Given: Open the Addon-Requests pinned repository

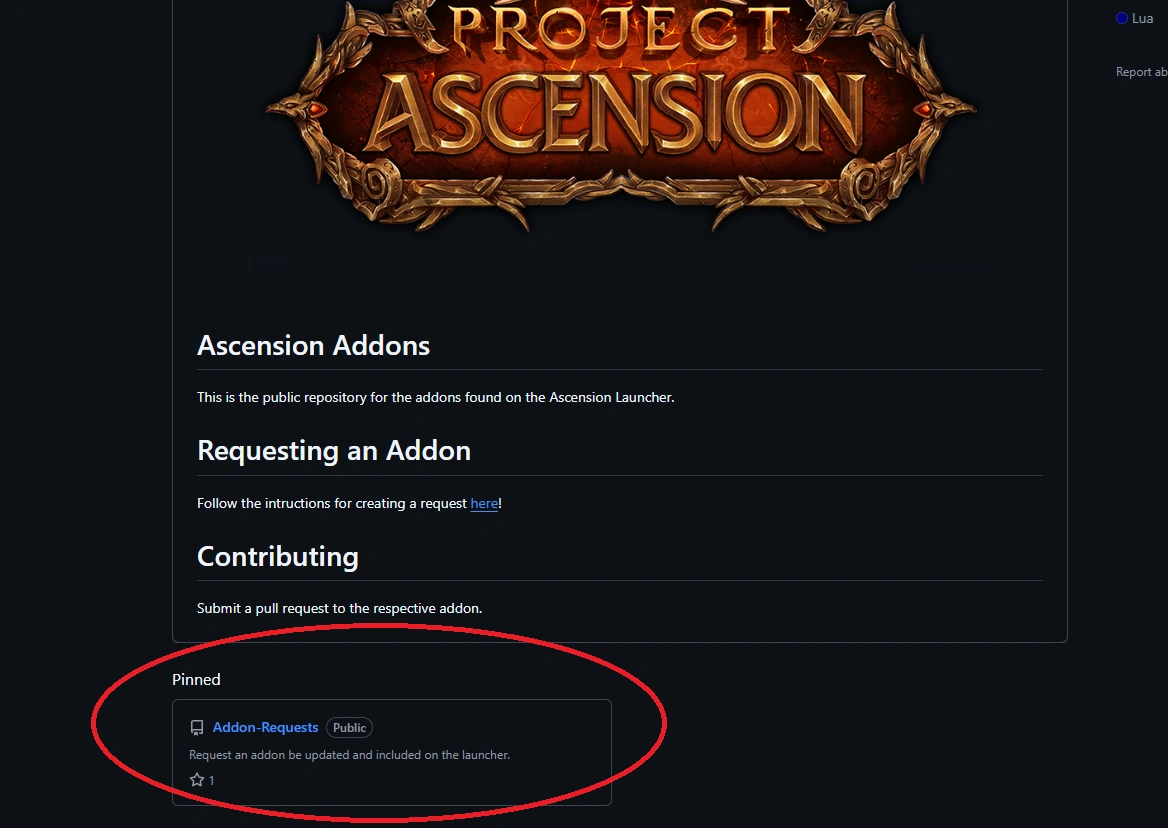Looking at the screenshot, I should pyautogui.click(x=265, y=727).
